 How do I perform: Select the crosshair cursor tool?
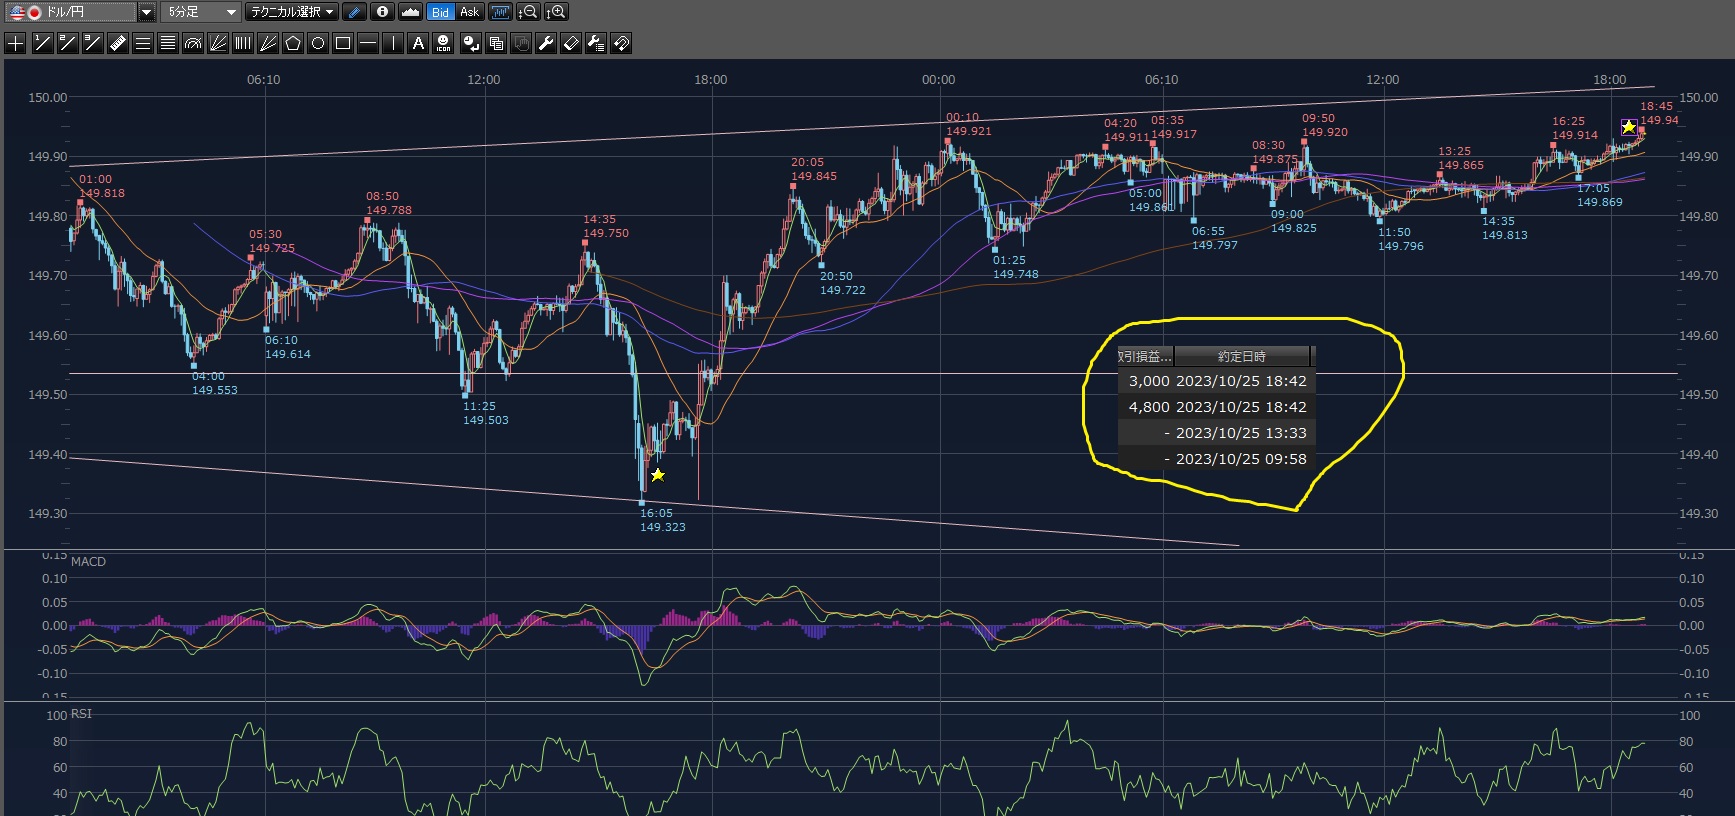tap(16, 43)
